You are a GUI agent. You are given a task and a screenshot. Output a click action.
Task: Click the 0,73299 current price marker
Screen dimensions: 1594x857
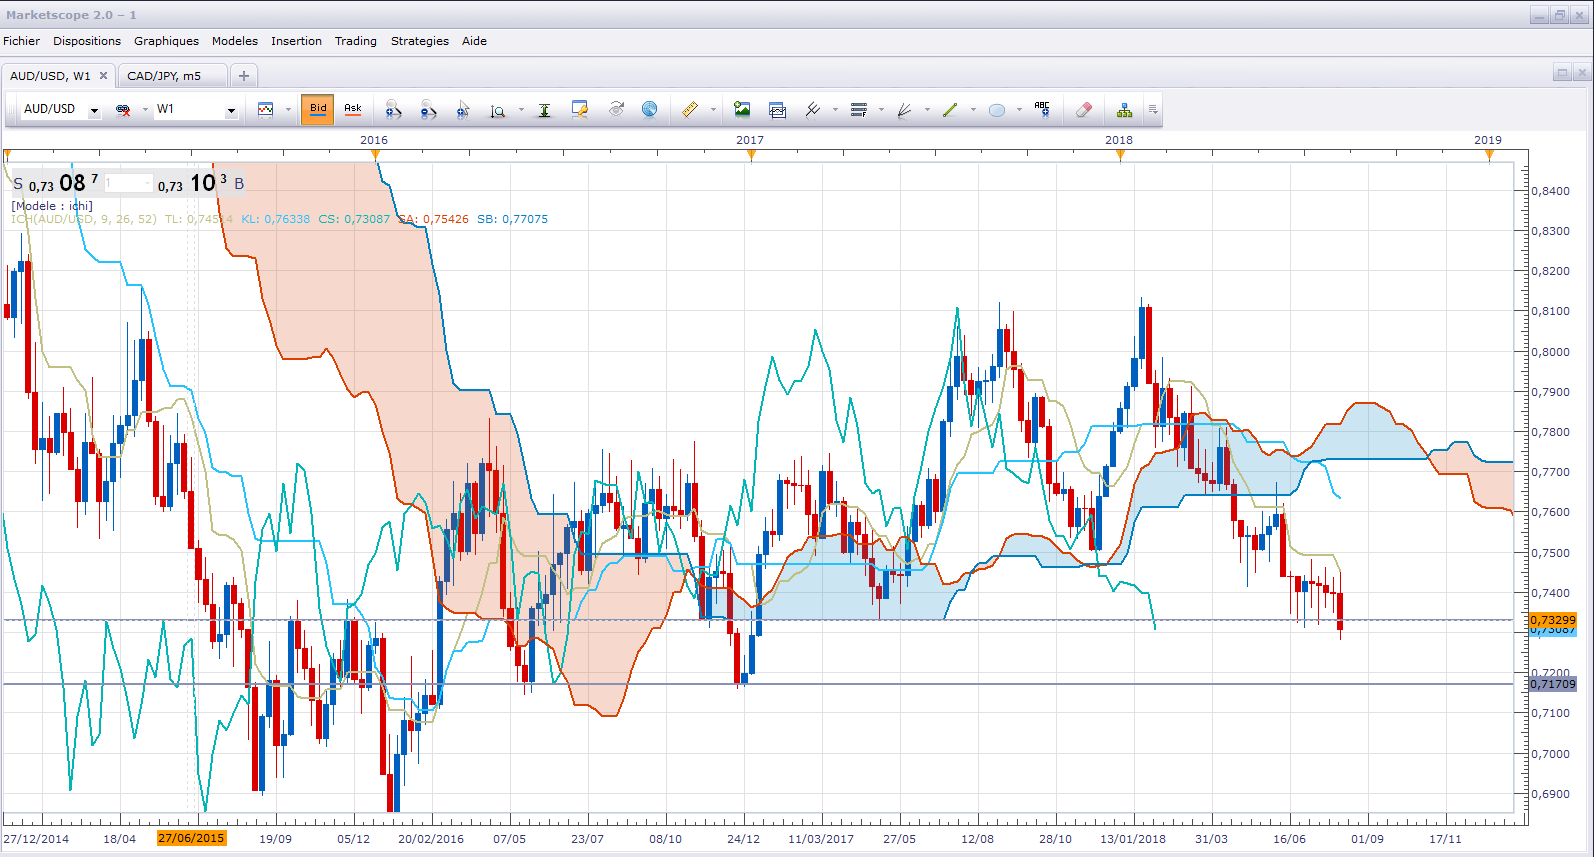(x=1553, y=620)
